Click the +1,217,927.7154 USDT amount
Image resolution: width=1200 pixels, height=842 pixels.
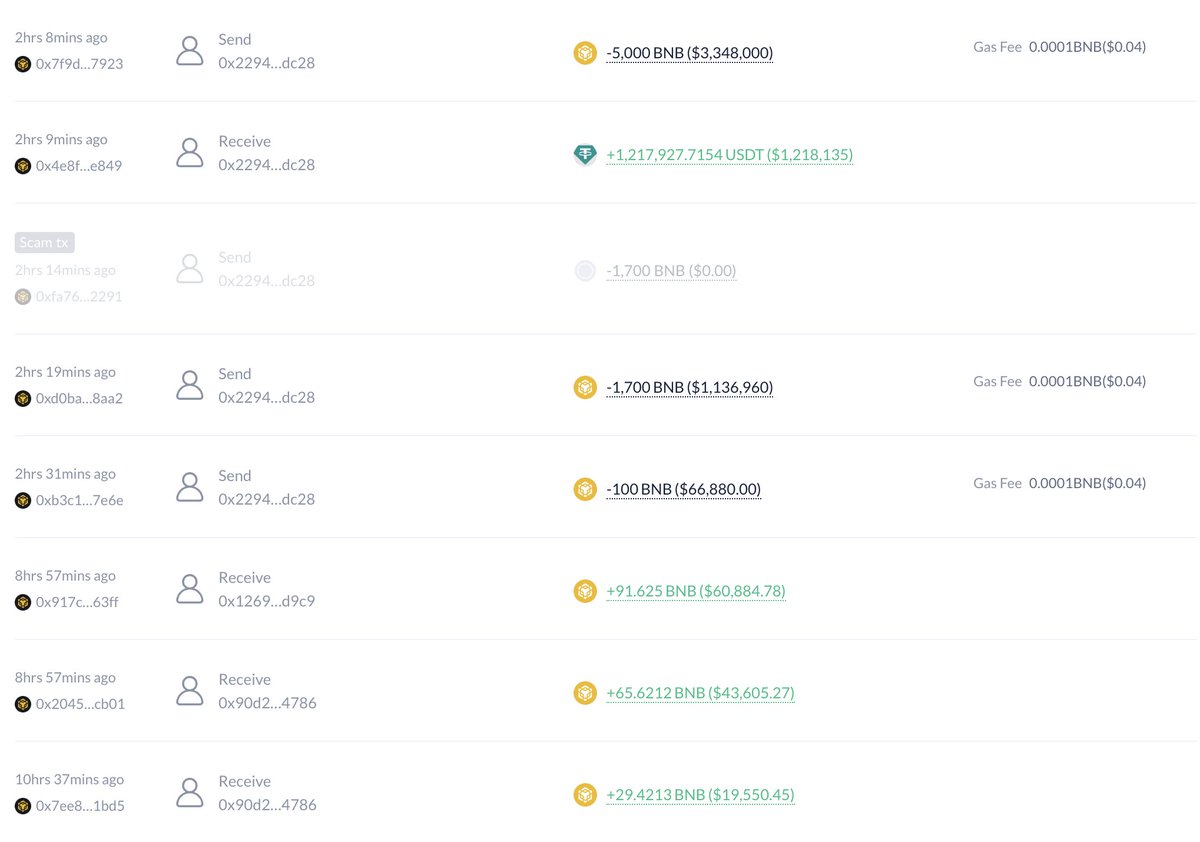click(730, 155)
